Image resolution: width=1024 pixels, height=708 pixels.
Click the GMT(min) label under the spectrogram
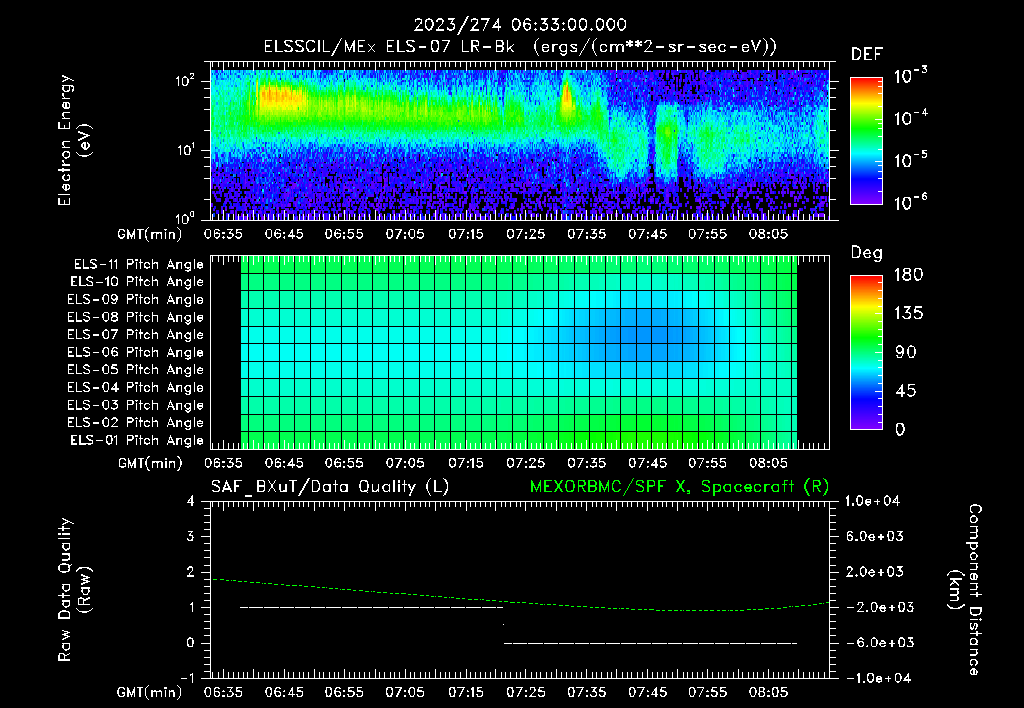coord(150,234)
